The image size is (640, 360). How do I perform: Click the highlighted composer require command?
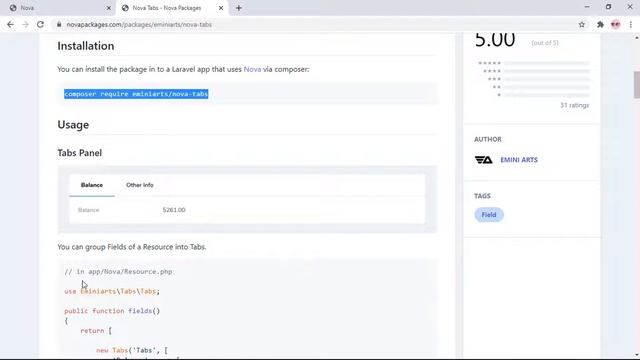[136, 94]
